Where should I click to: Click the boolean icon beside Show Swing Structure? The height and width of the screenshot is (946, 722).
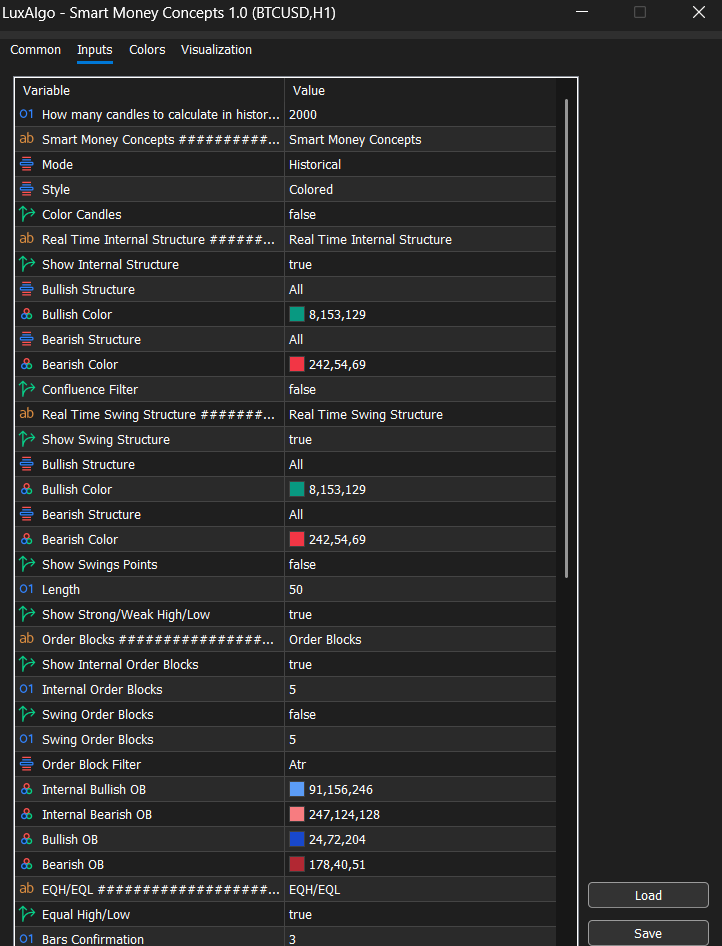[27, 439]
